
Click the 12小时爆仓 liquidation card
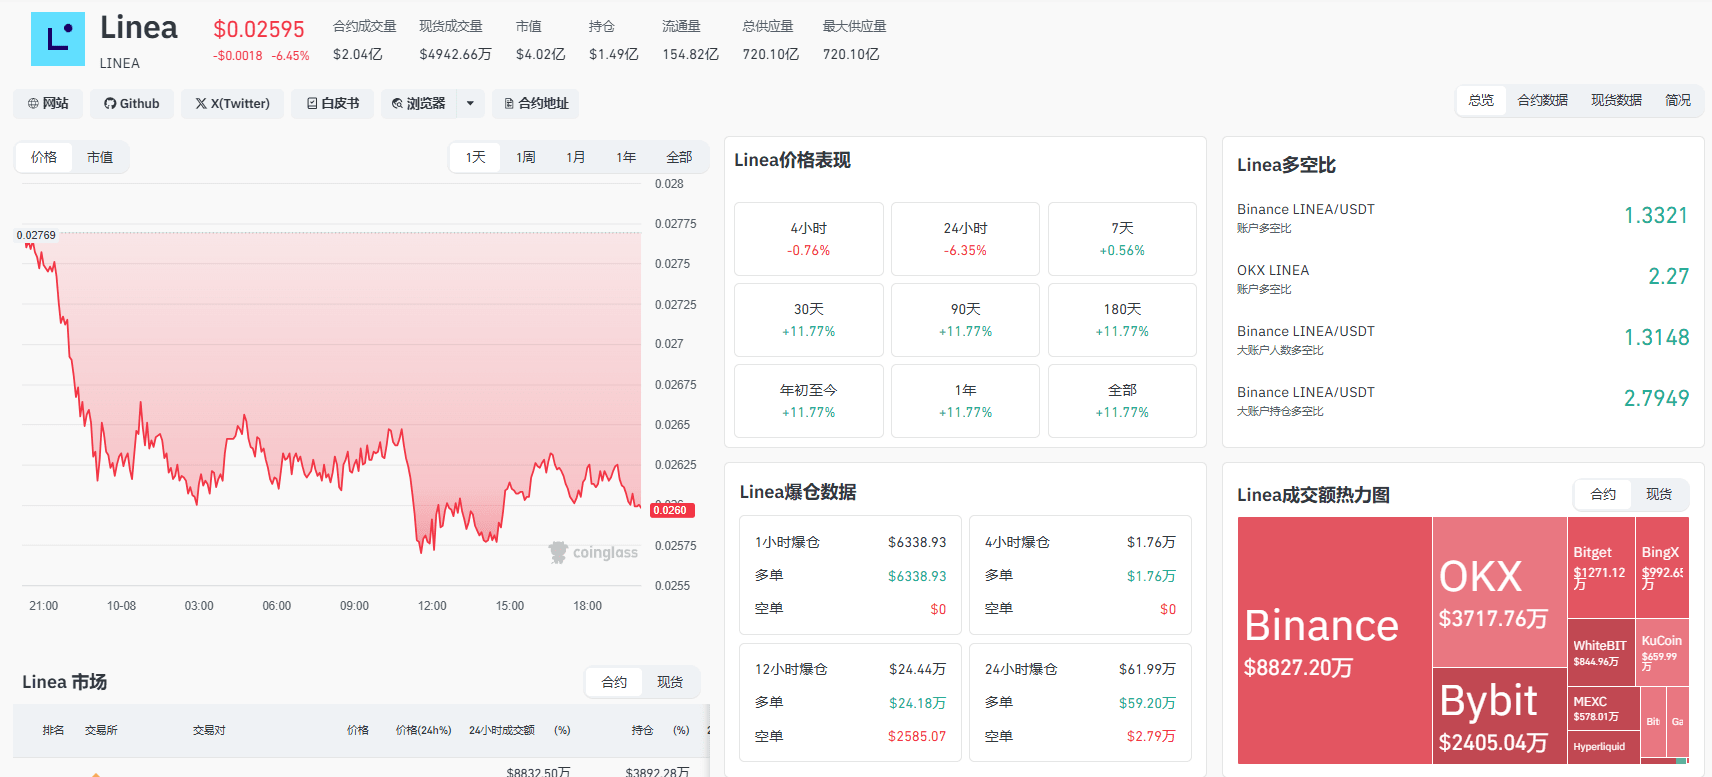click(x=850, y=702)
